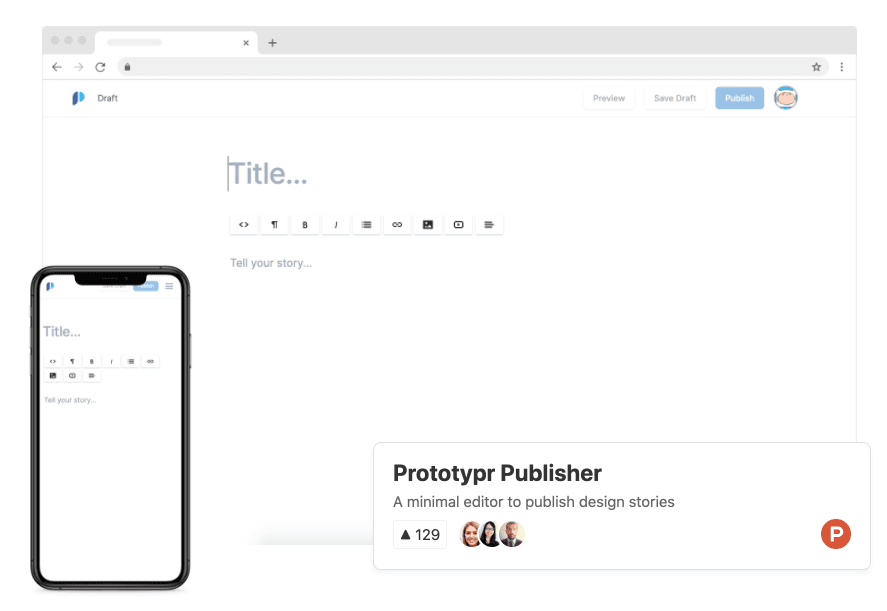Insert a link using desktop toolbar icon
The image size is (887, 611).
397,225
